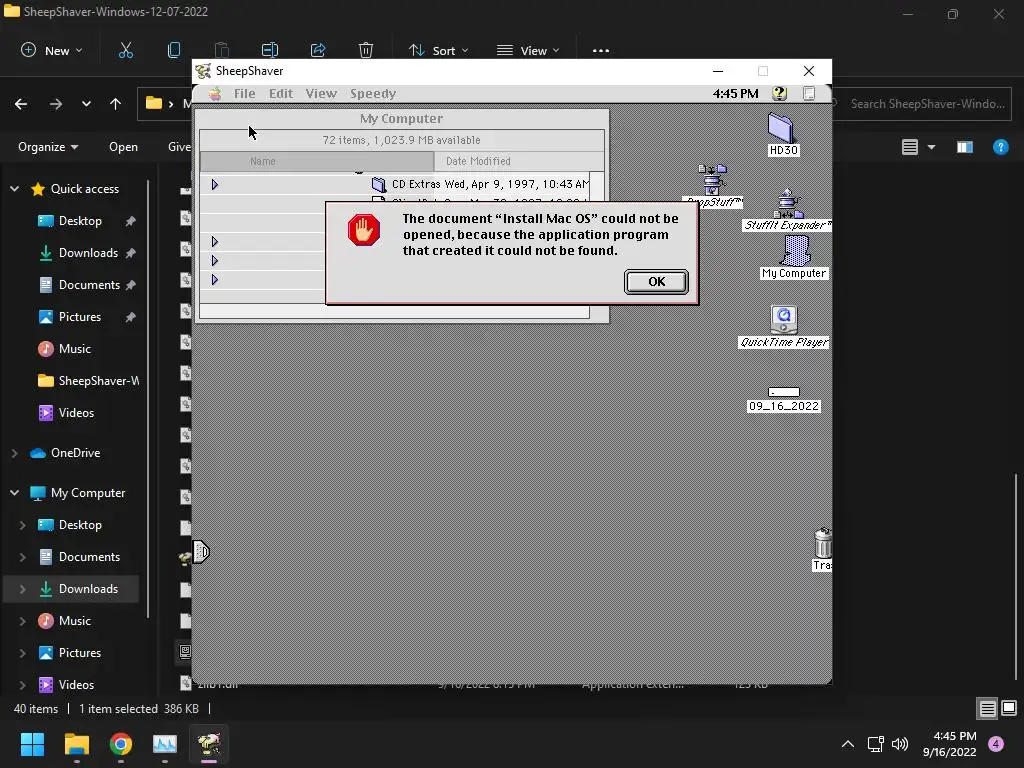
Task: Open recent locations chevron
Action: (86, 104)
